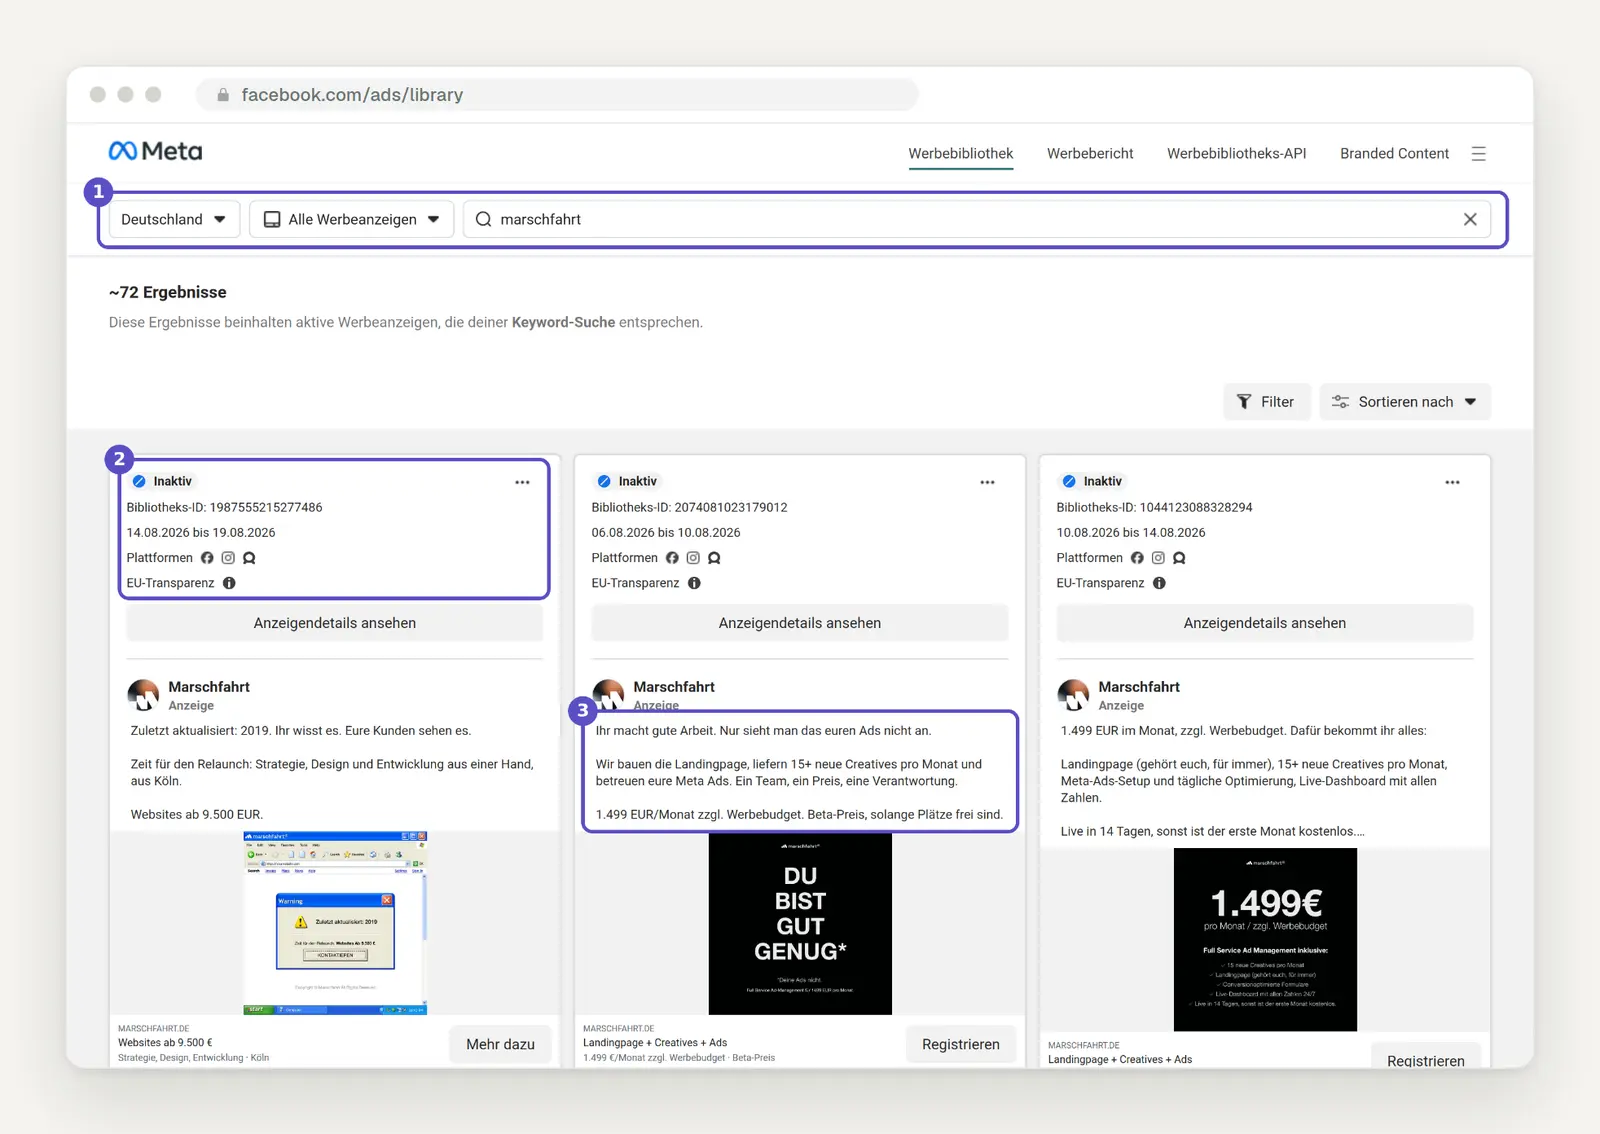Clear the marschfahrt search with X

coord(1470,219)
